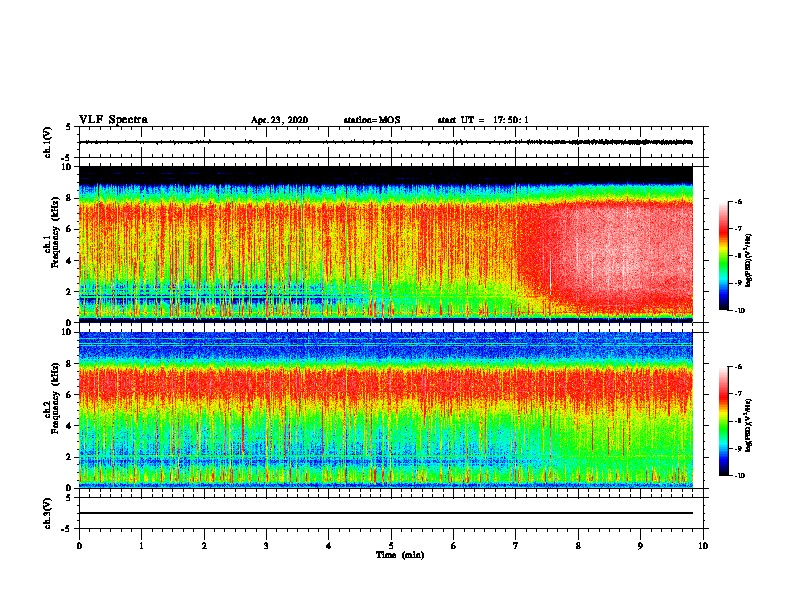Click time-axis tick label '9'
Image resolution: width=792 pixels, height=612 pixels.
pos(640,546)
